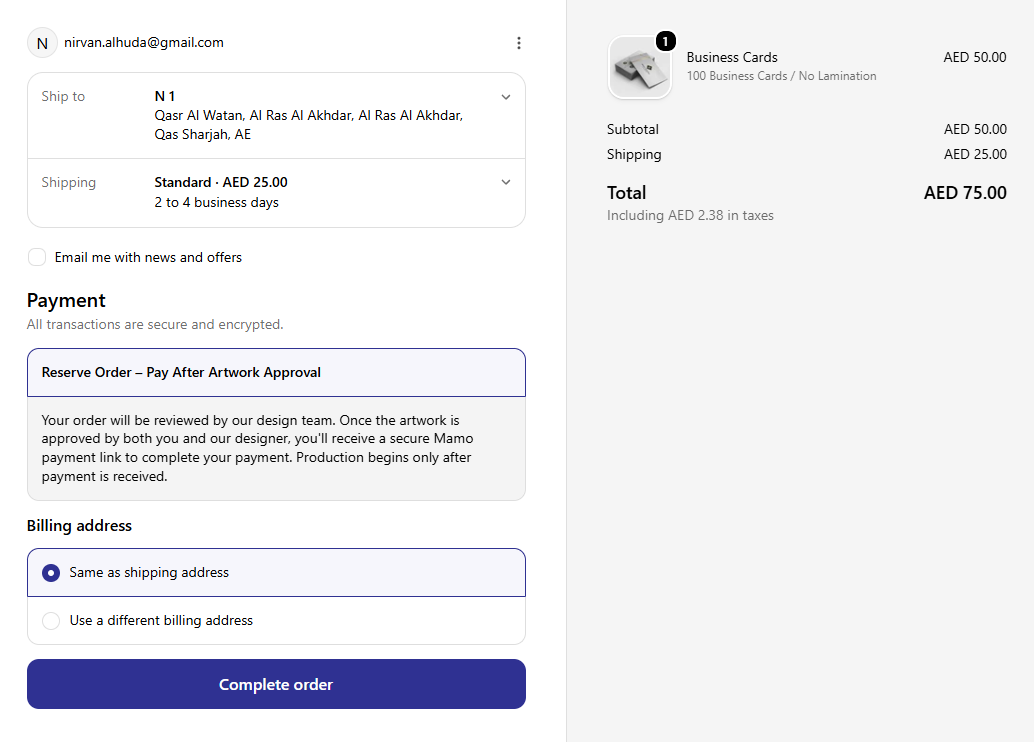Select Same as shipping address option
The height and width of the screenshot is (742, 1034).
[51, 573]
